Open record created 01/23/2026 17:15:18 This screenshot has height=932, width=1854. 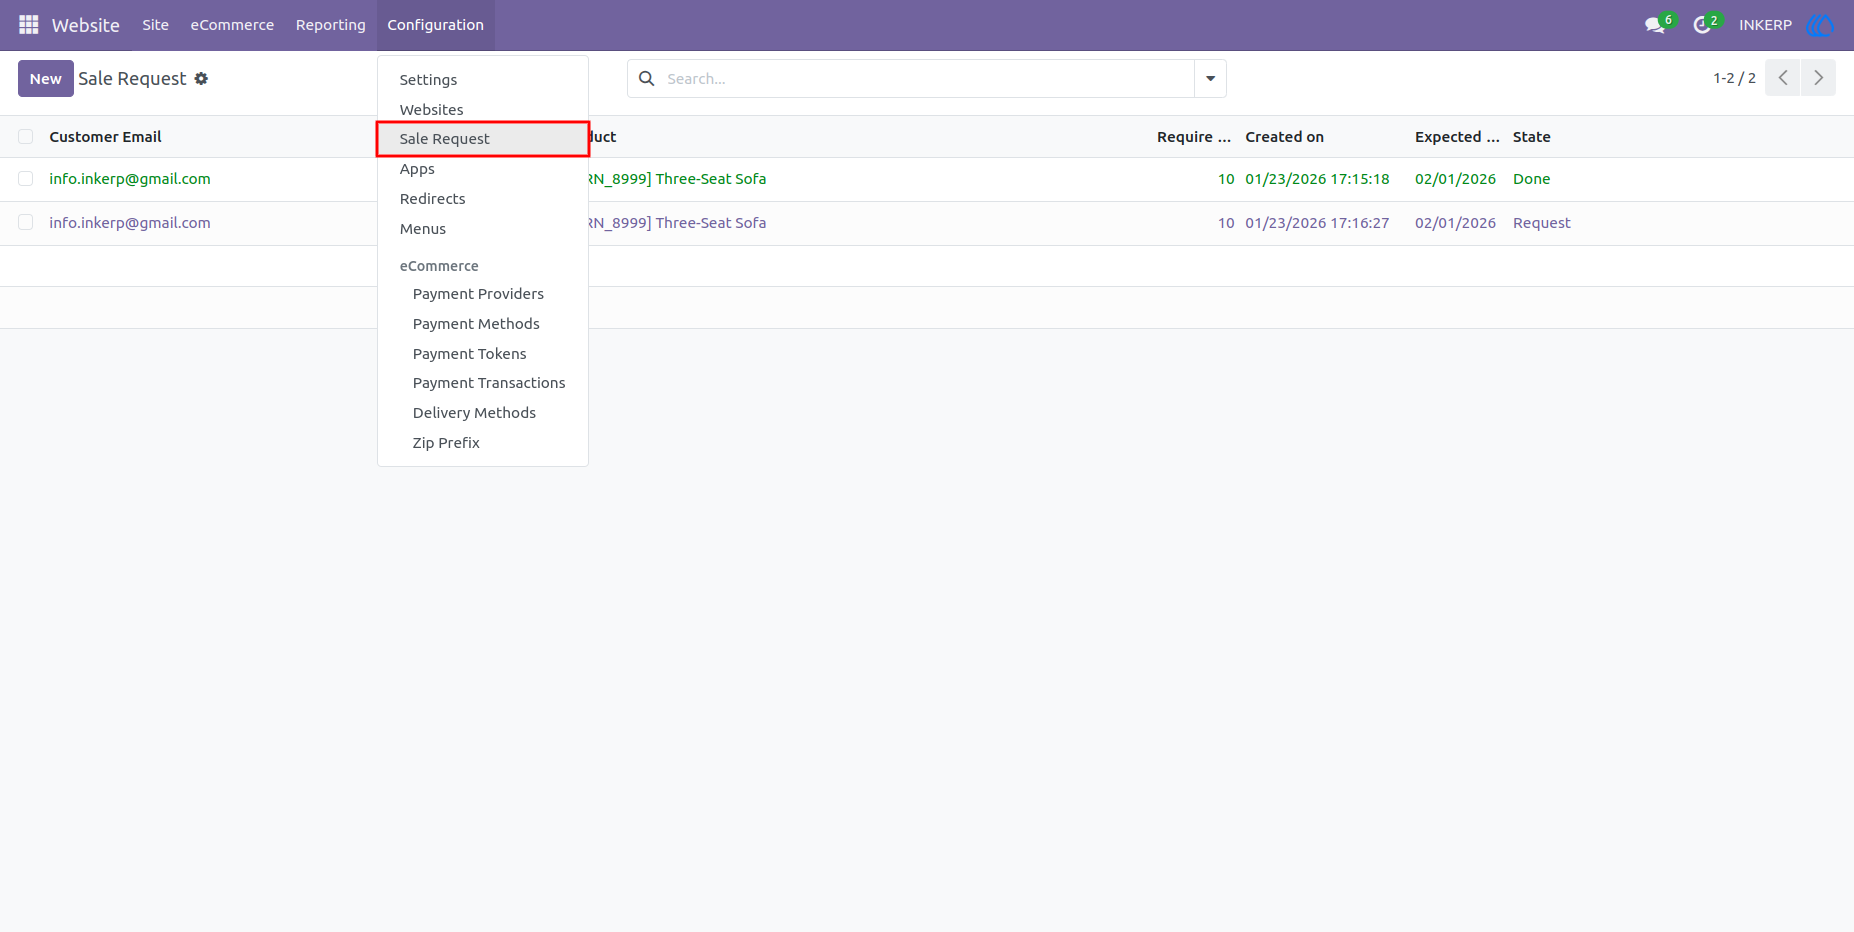1317,179
